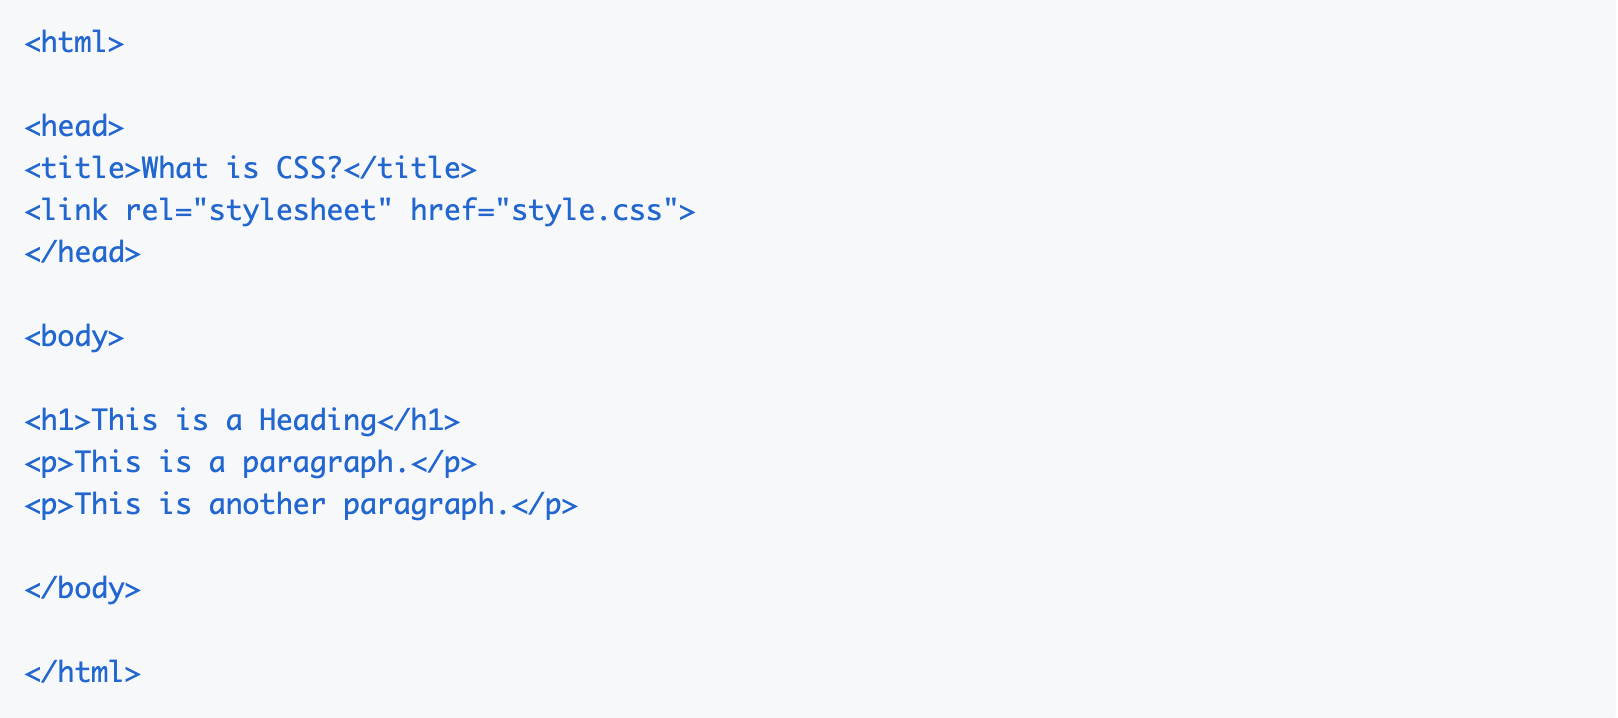Click the opening h1 tag
The image size is (1618, 718).
[x=57, y=421]
